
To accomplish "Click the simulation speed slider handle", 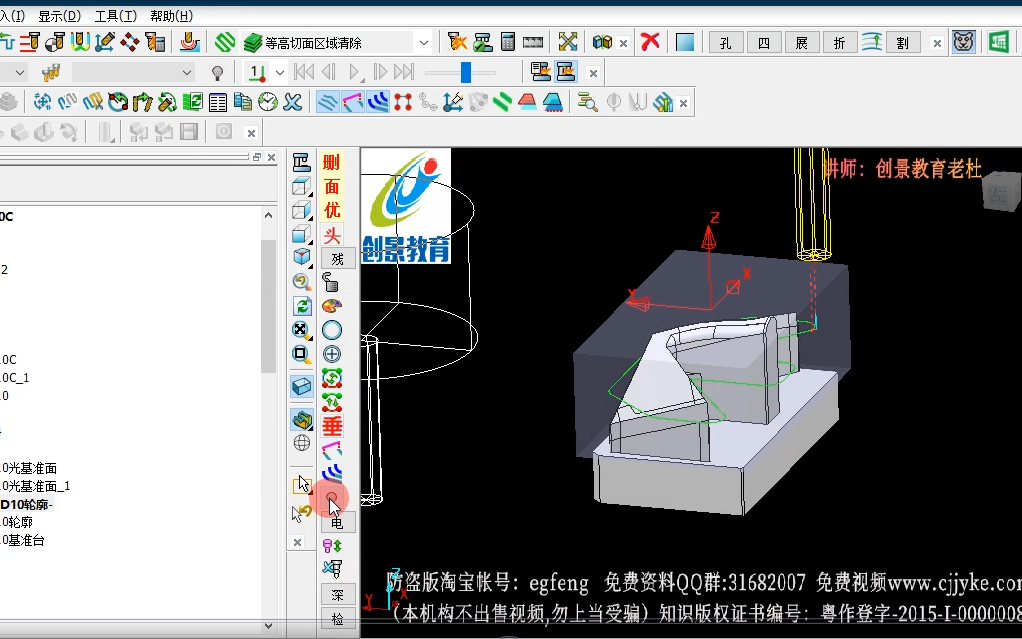I will click(x=465, y=72).
